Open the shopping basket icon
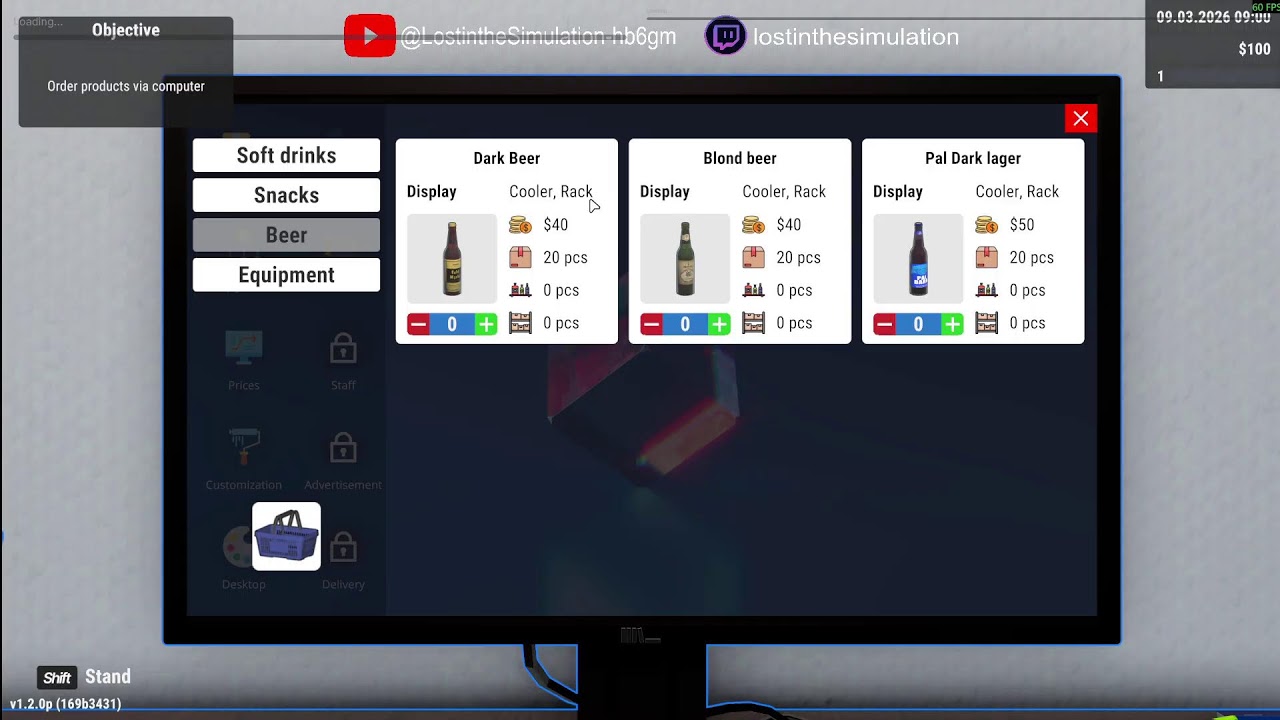Screen dimensions: 1280x720 (287, 537)
